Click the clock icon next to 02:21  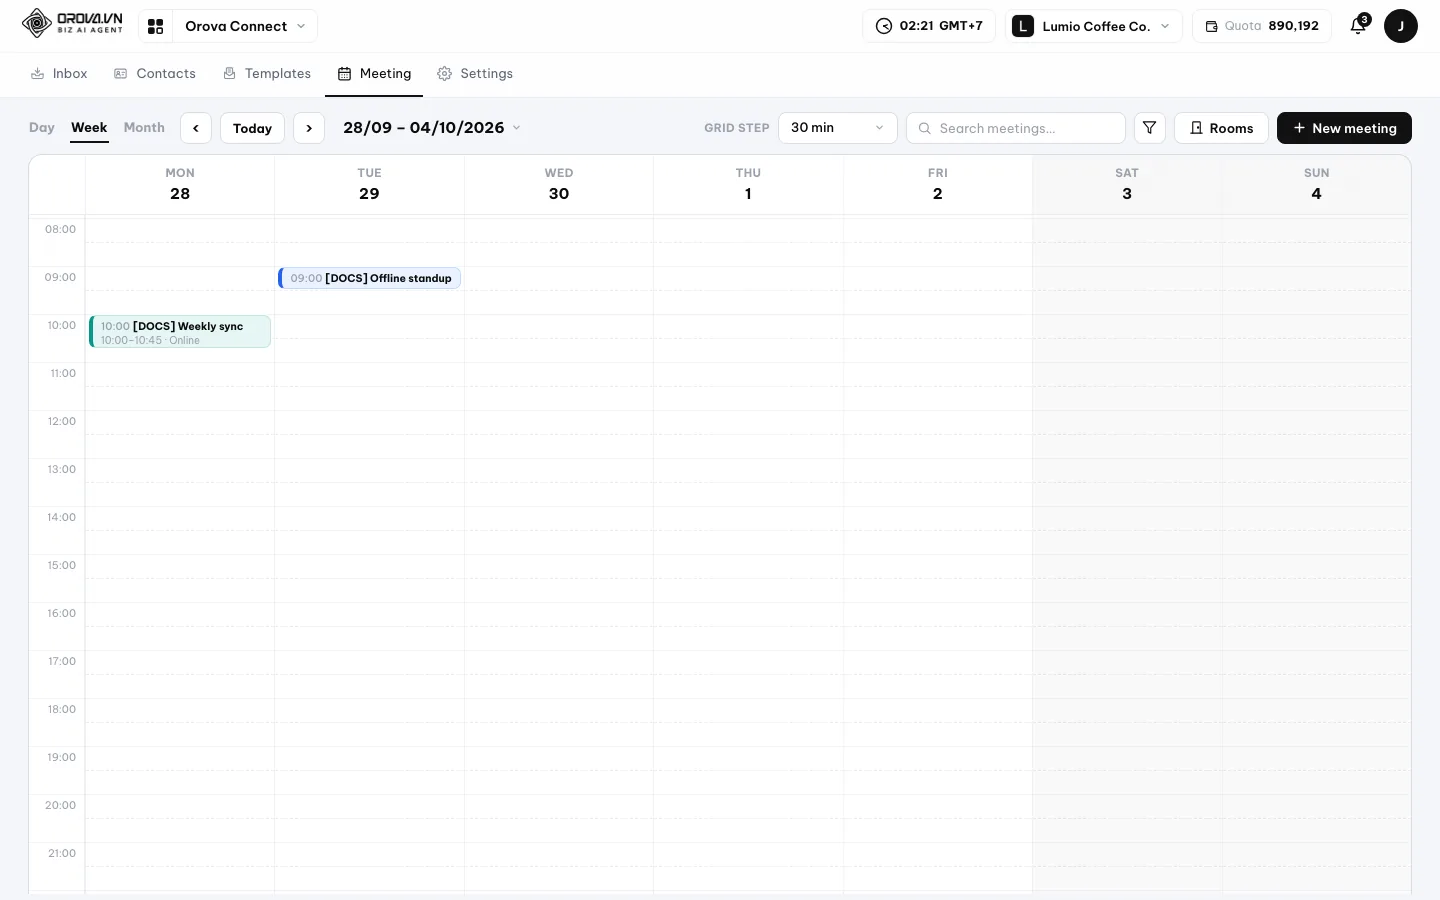[884, 26]
